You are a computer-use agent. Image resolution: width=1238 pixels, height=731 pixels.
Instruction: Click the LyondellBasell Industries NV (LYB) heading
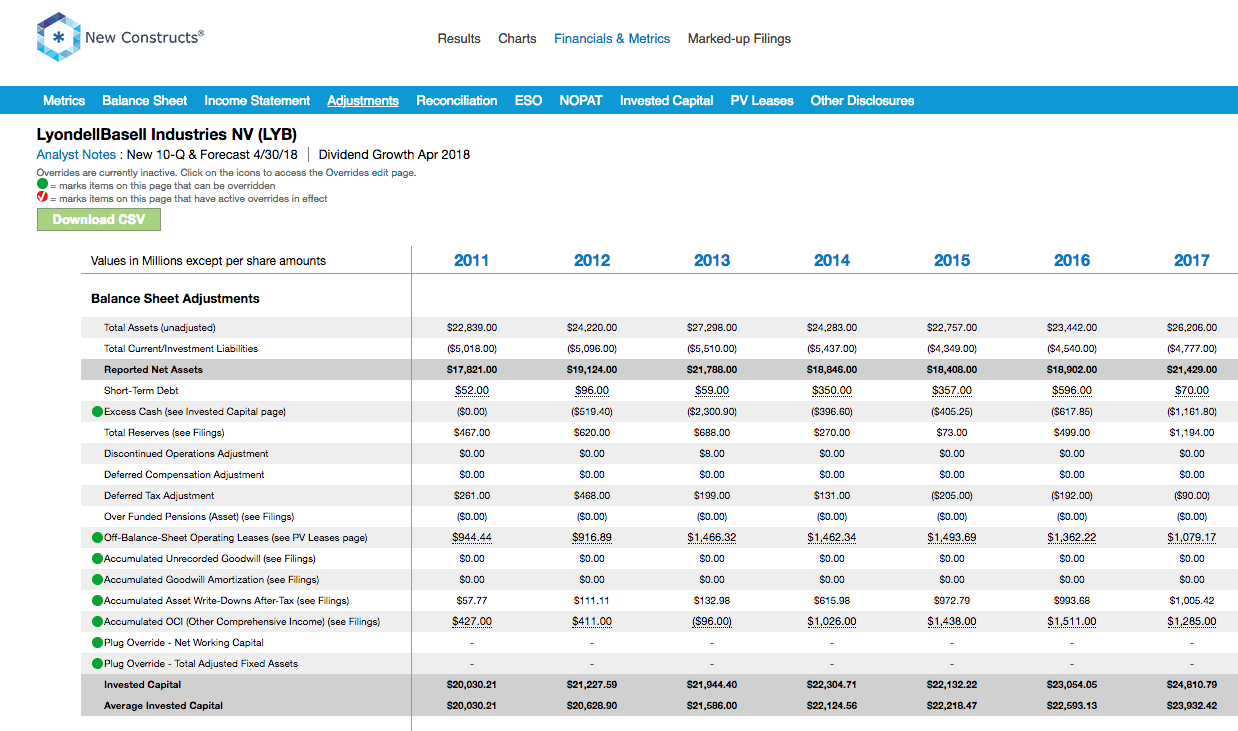pos(167,134)
